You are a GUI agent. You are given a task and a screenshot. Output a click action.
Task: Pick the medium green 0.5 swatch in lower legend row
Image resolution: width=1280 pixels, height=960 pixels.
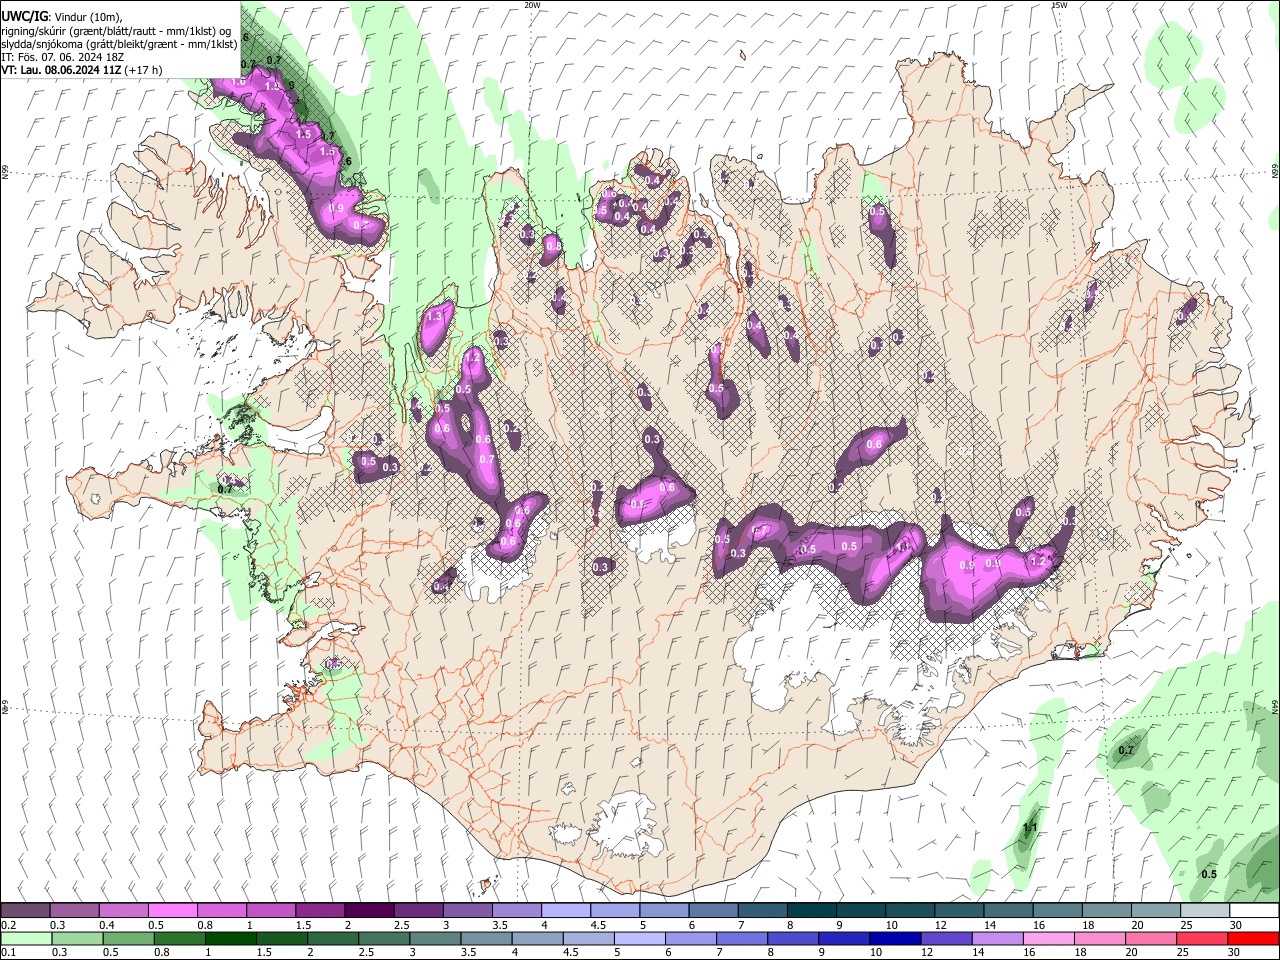(128, 938)
